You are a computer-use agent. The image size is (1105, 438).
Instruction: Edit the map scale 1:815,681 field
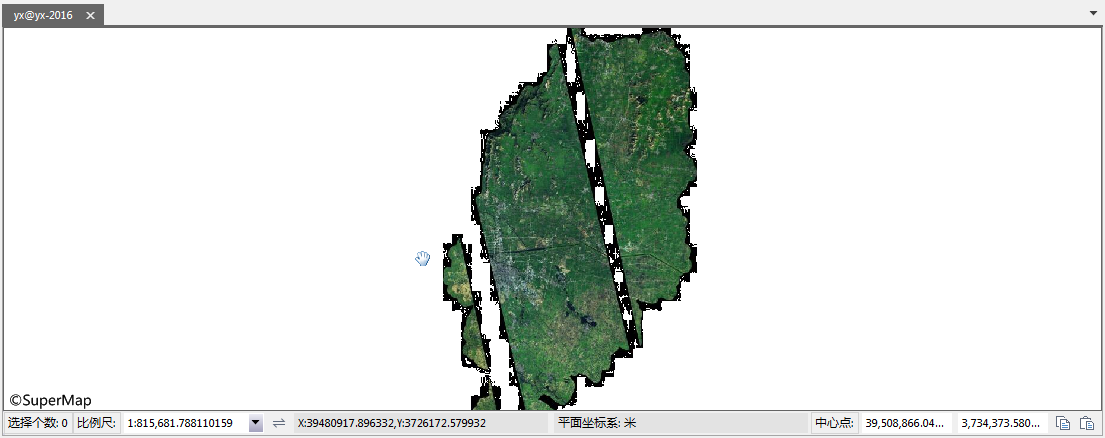(186, 423)
